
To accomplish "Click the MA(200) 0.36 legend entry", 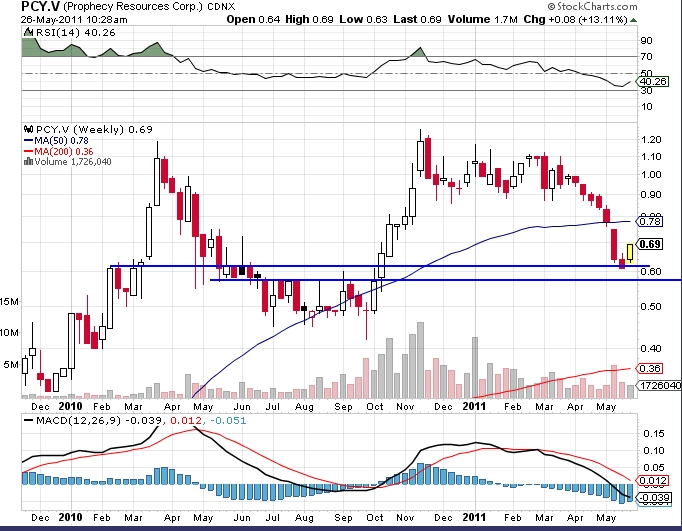I will coord(60,151).
